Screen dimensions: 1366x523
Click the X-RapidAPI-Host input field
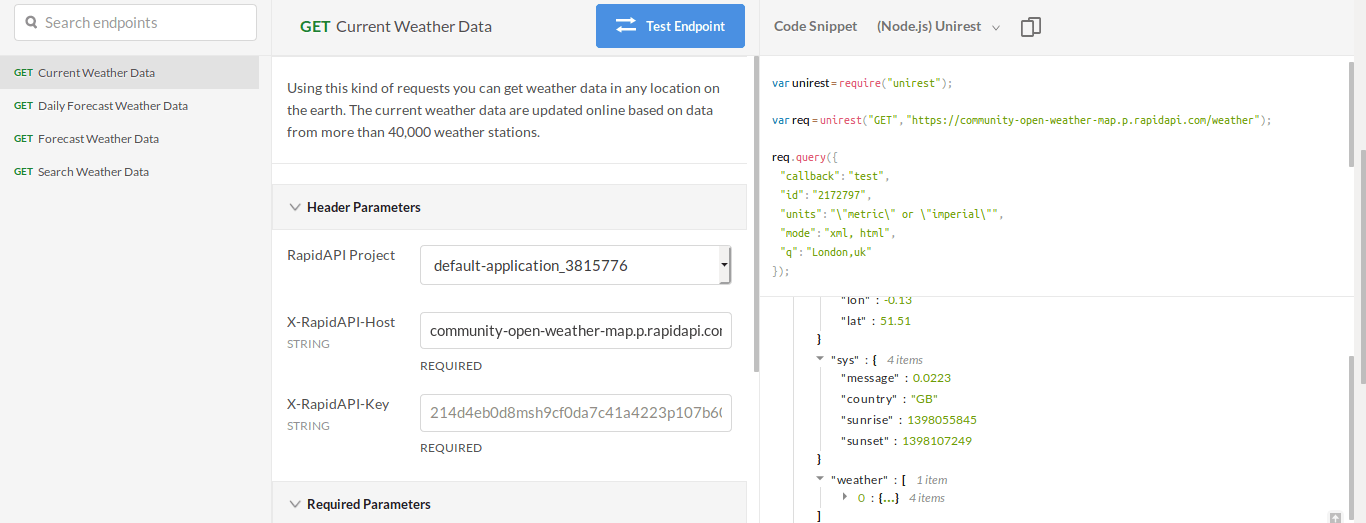(575, 330)
